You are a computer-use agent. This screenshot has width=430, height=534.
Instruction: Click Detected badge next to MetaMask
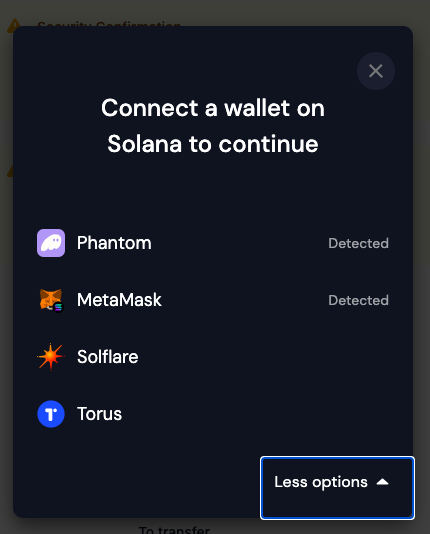point(358,300)
